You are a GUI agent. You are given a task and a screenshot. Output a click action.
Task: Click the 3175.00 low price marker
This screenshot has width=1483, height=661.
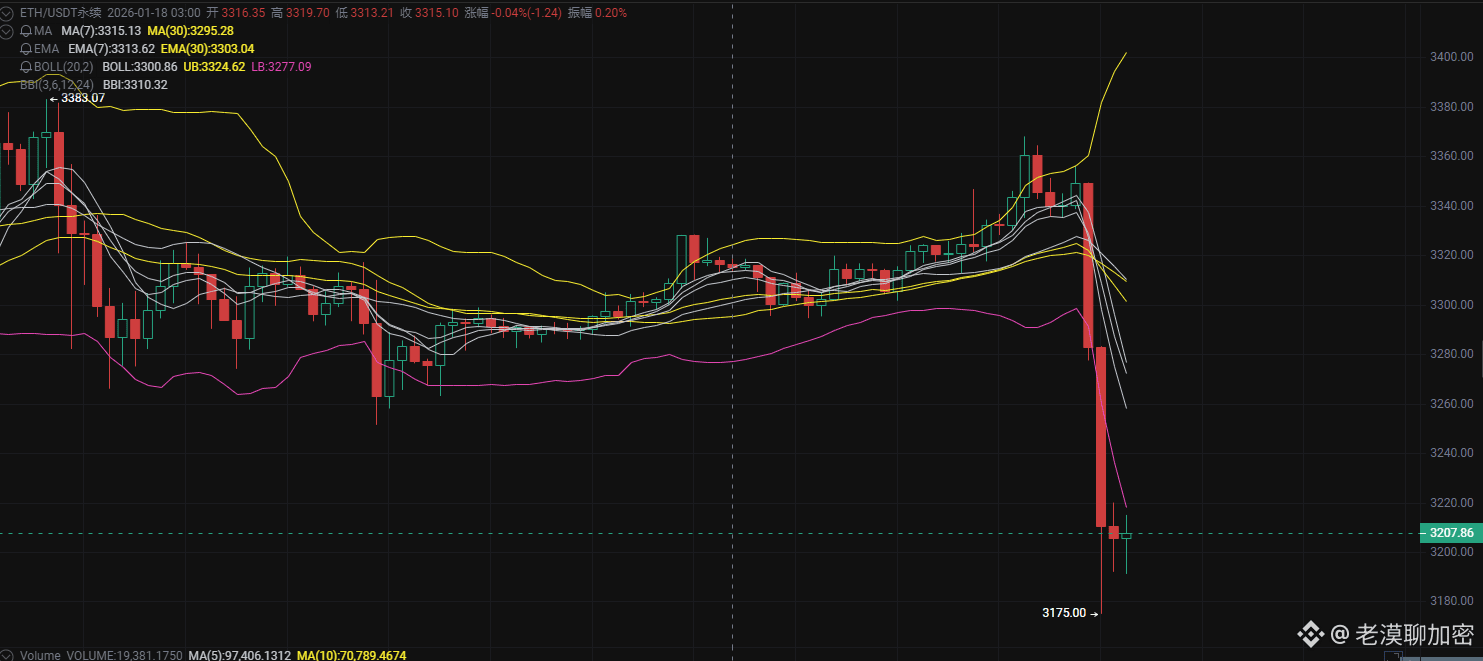tap(1064, 612)
